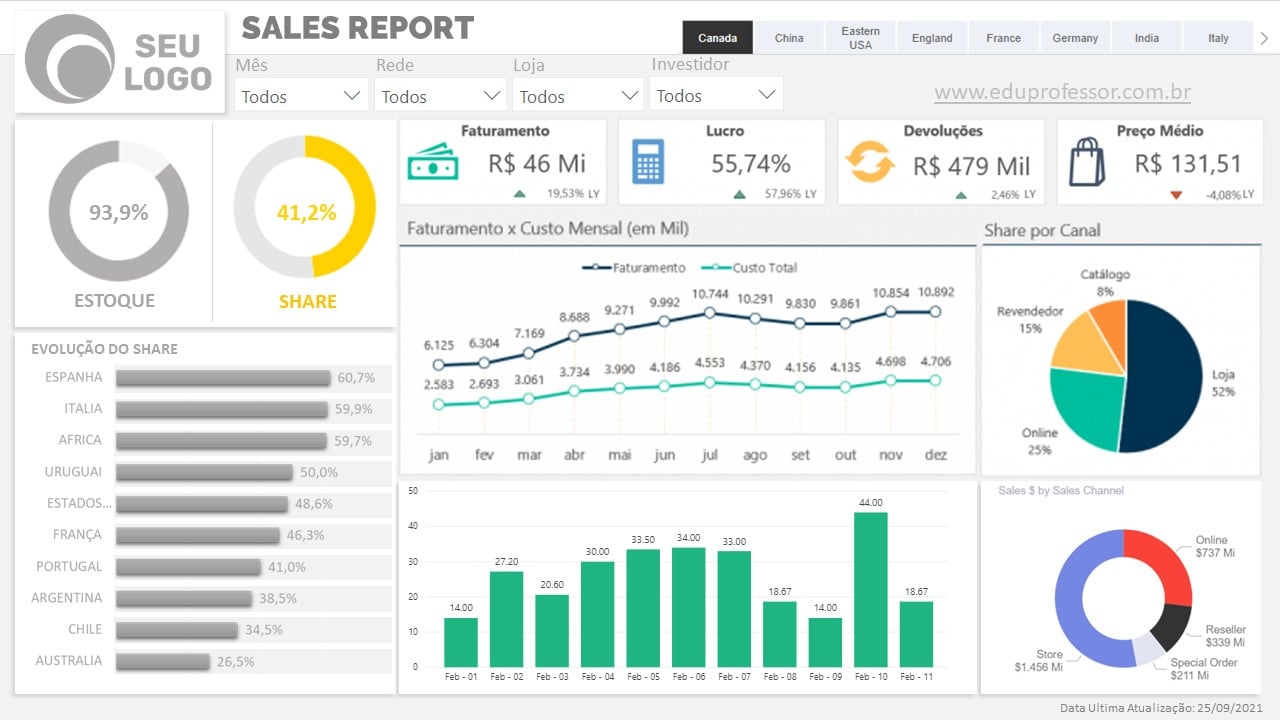Click the ESPANHA share bar
The height and width of the screenshot is (720, 1280).
pyautogui.click(x=223, y=378)
